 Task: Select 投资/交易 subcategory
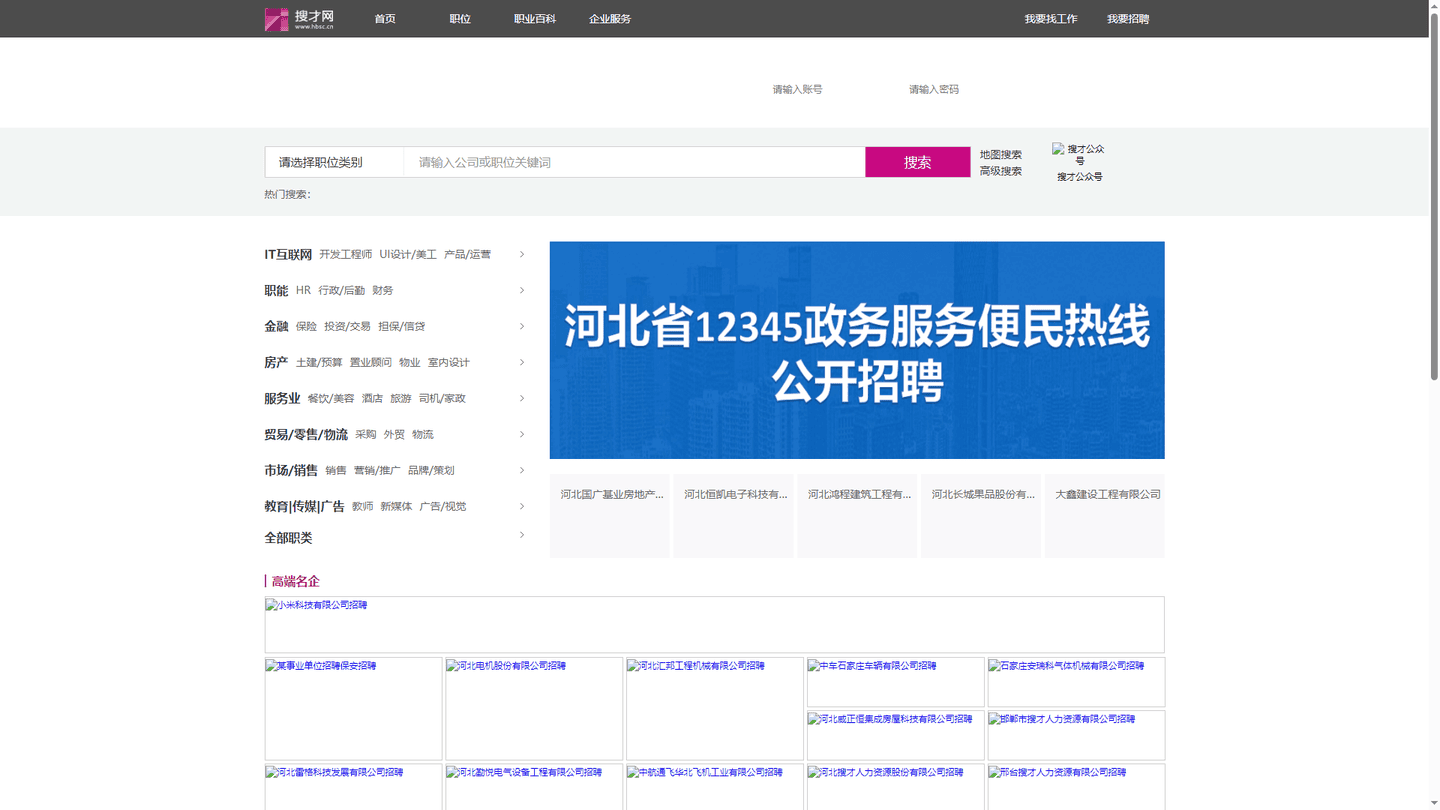[x=347, y=327]
